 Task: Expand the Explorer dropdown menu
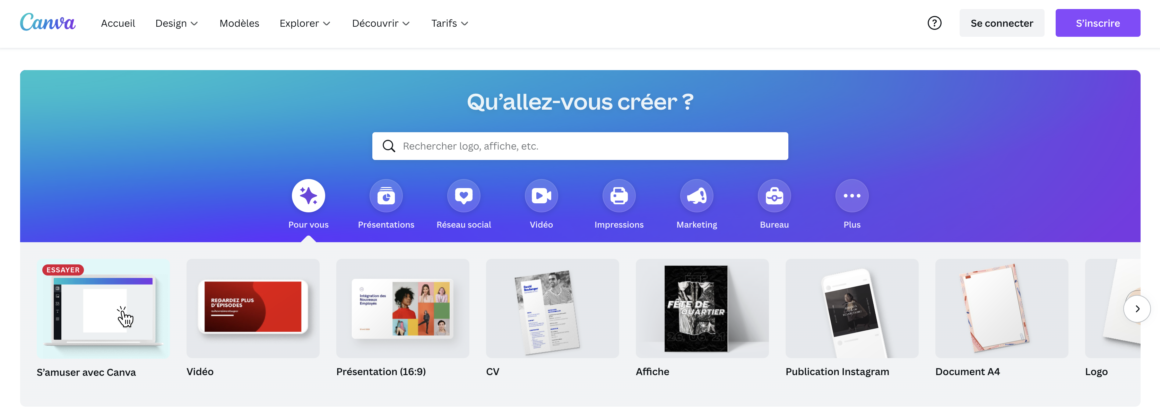305,23
